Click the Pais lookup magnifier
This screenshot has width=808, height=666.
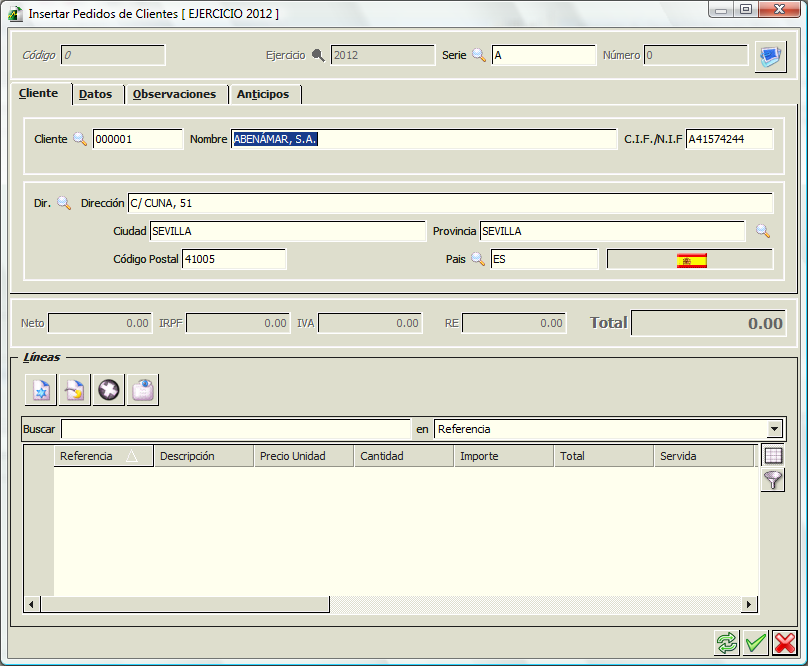478,259
